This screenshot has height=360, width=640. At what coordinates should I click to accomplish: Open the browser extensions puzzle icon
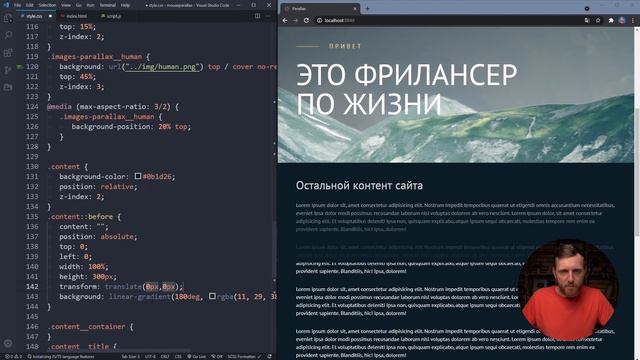point(611,20)
